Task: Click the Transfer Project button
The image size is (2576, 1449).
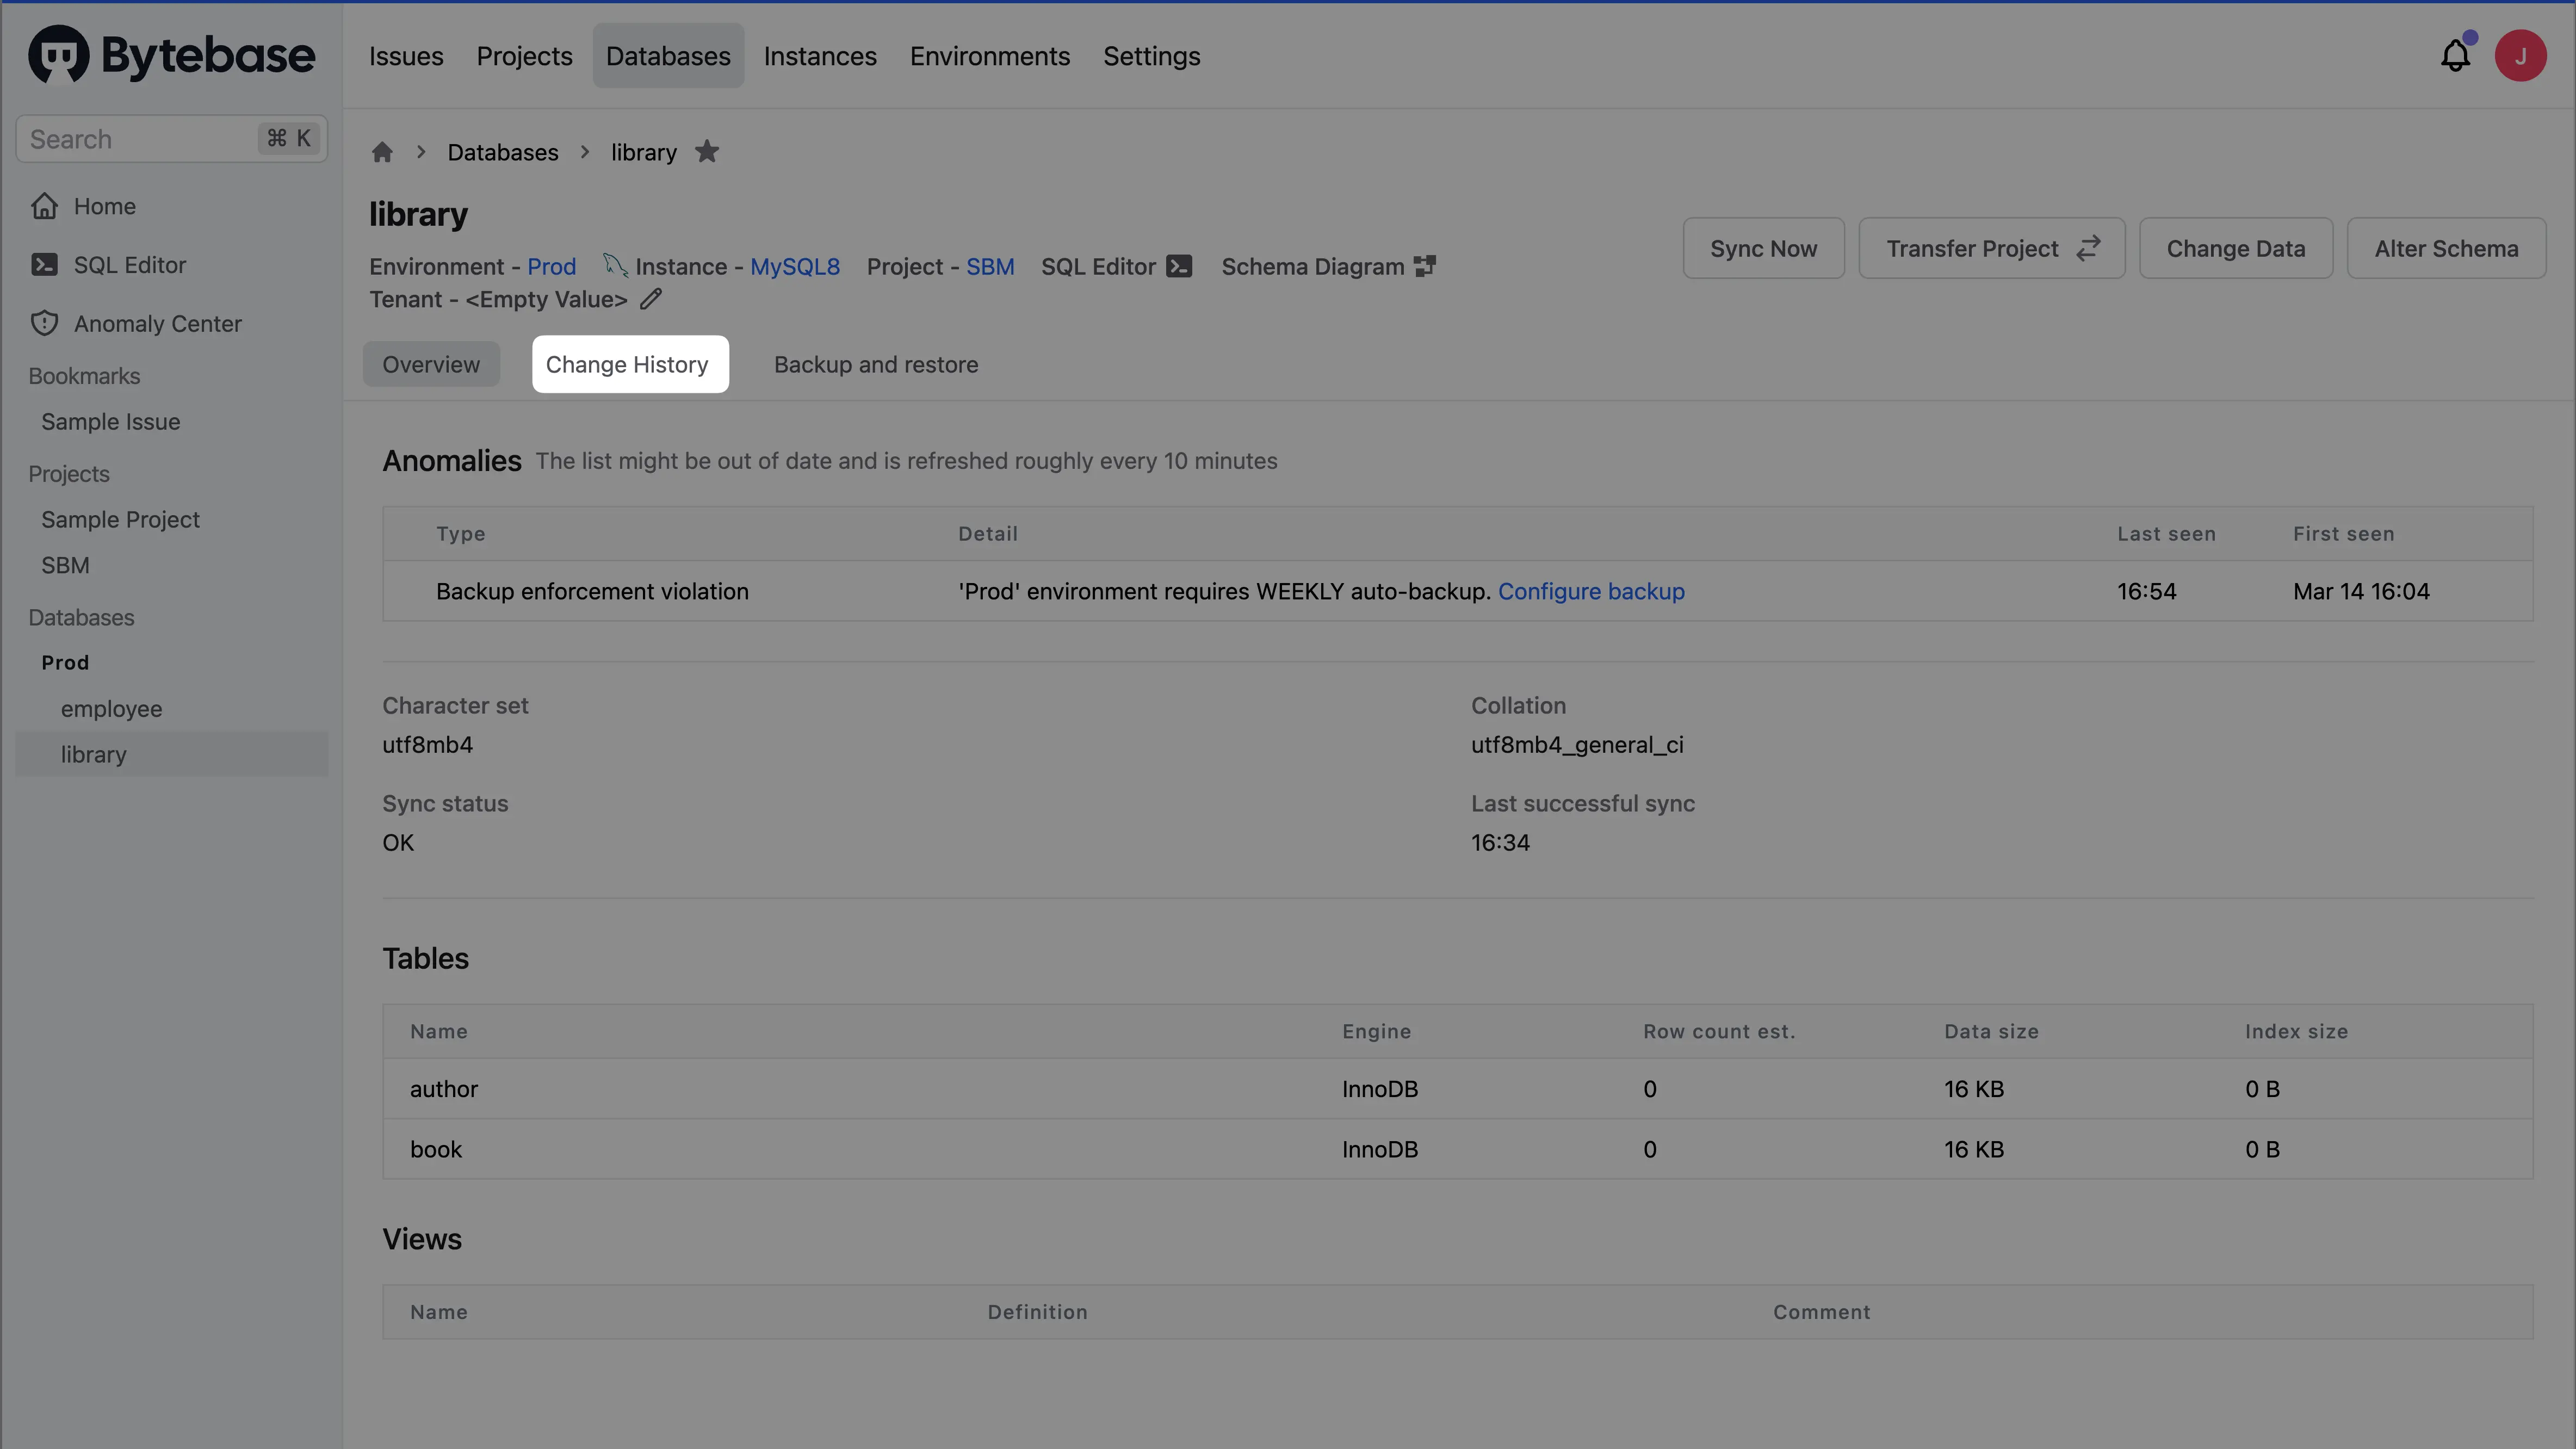Action: point(1991,248)
